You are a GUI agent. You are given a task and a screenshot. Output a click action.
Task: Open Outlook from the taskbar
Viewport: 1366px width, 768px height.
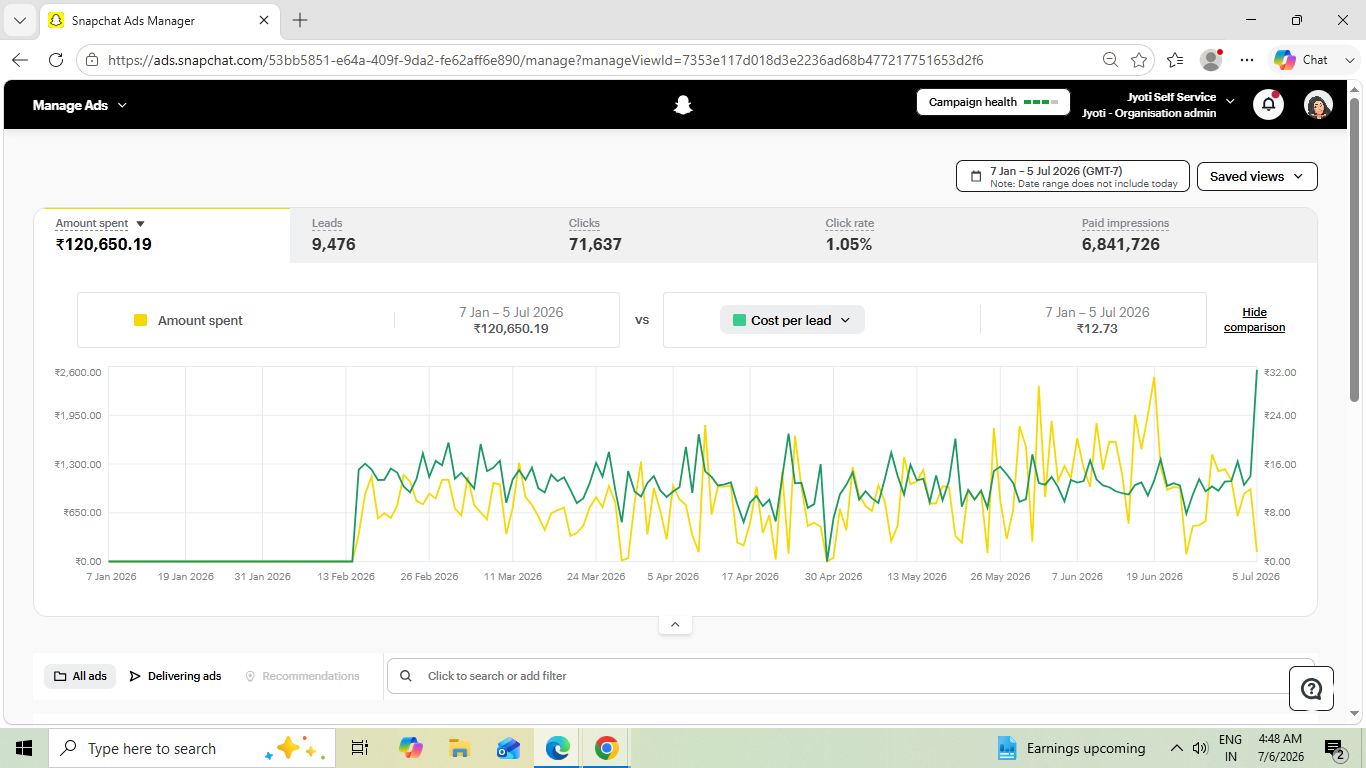tap(508, 748)
